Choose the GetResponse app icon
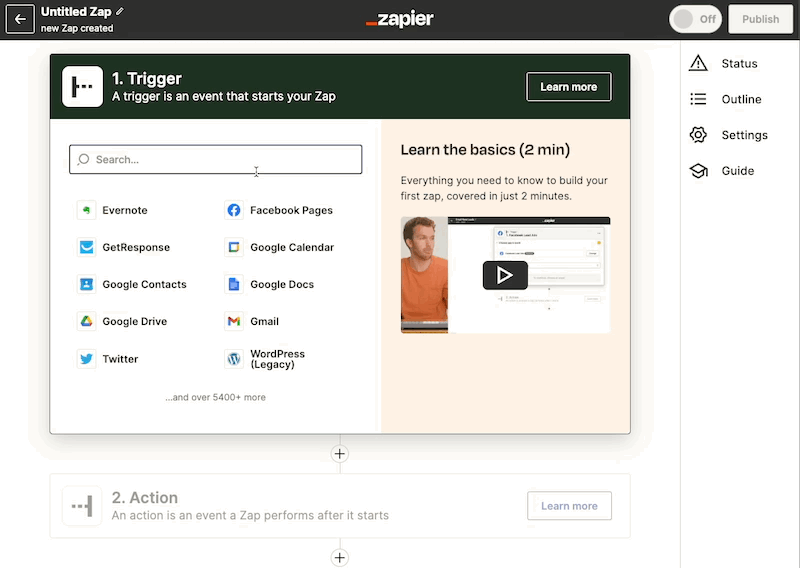 pyautogui.click(x=86, y=247)
